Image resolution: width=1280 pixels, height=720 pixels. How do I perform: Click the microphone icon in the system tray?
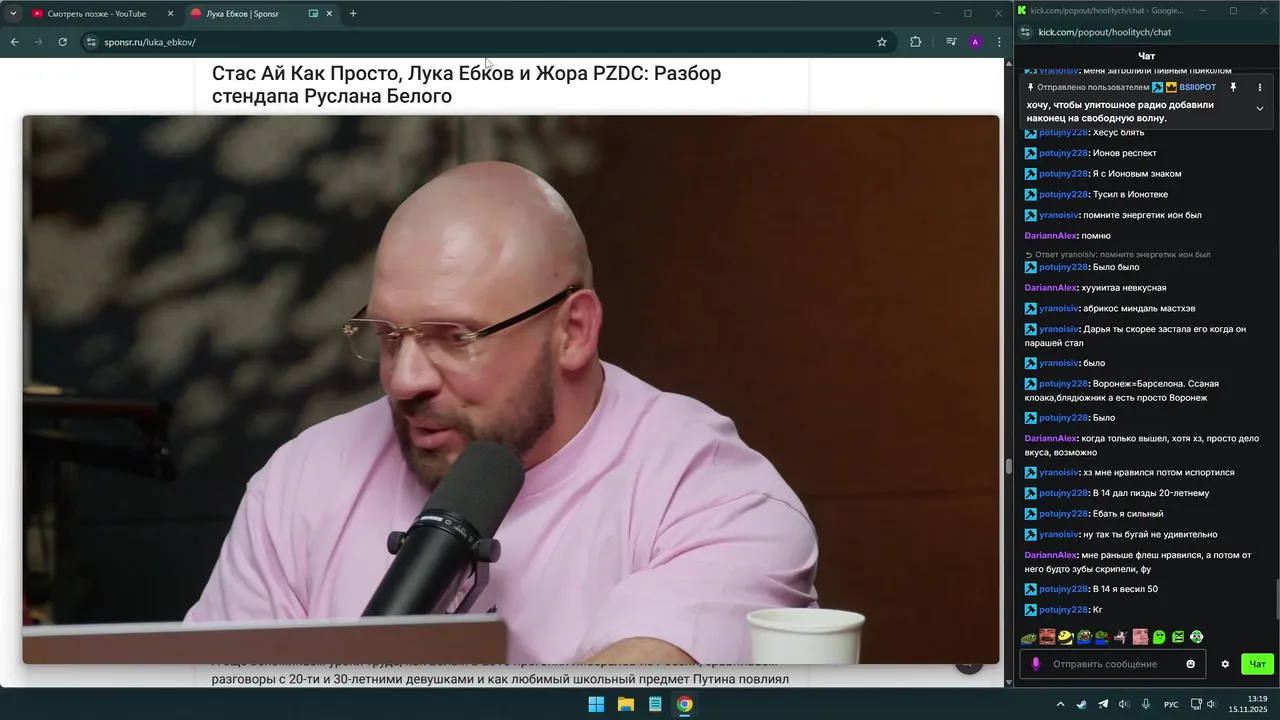(1146, 704)
